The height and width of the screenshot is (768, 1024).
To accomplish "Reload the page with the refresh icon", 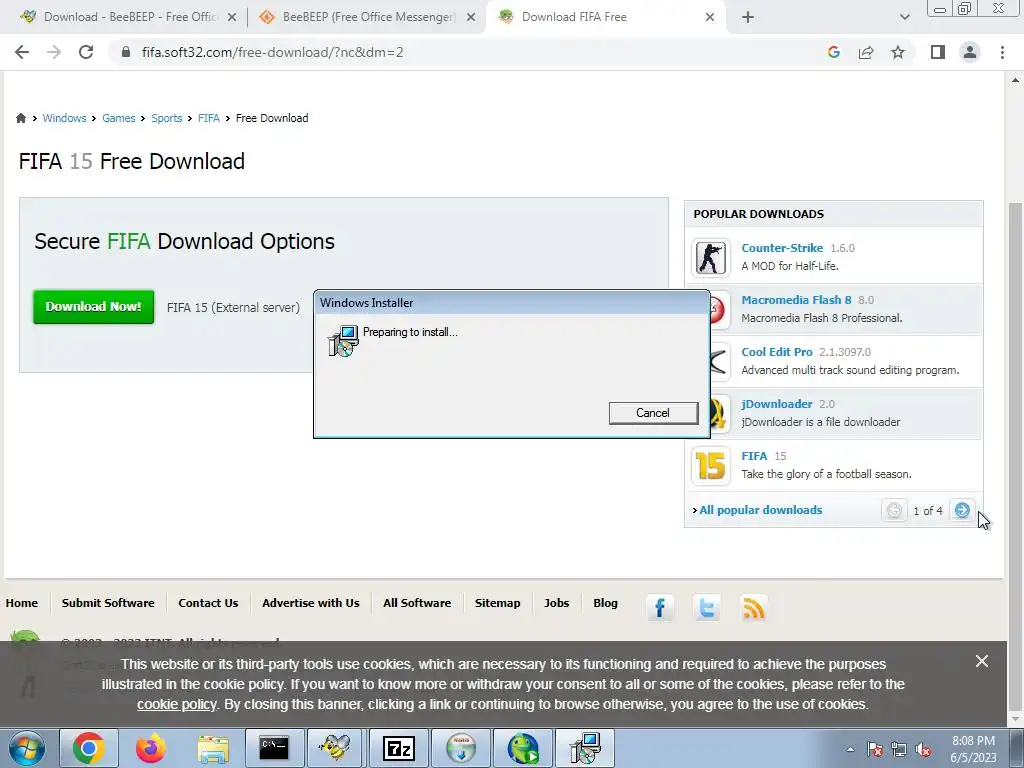I will 86,52.
